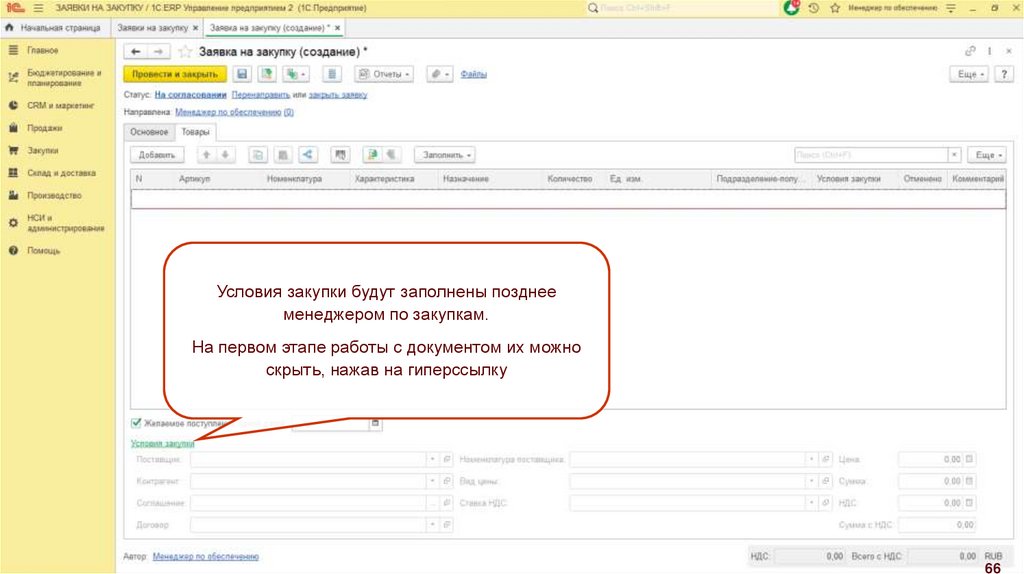Toggle the 'Желаемое поступление' checkbox
This screenshot has width=1024, height=574.
tap(136, 424)
